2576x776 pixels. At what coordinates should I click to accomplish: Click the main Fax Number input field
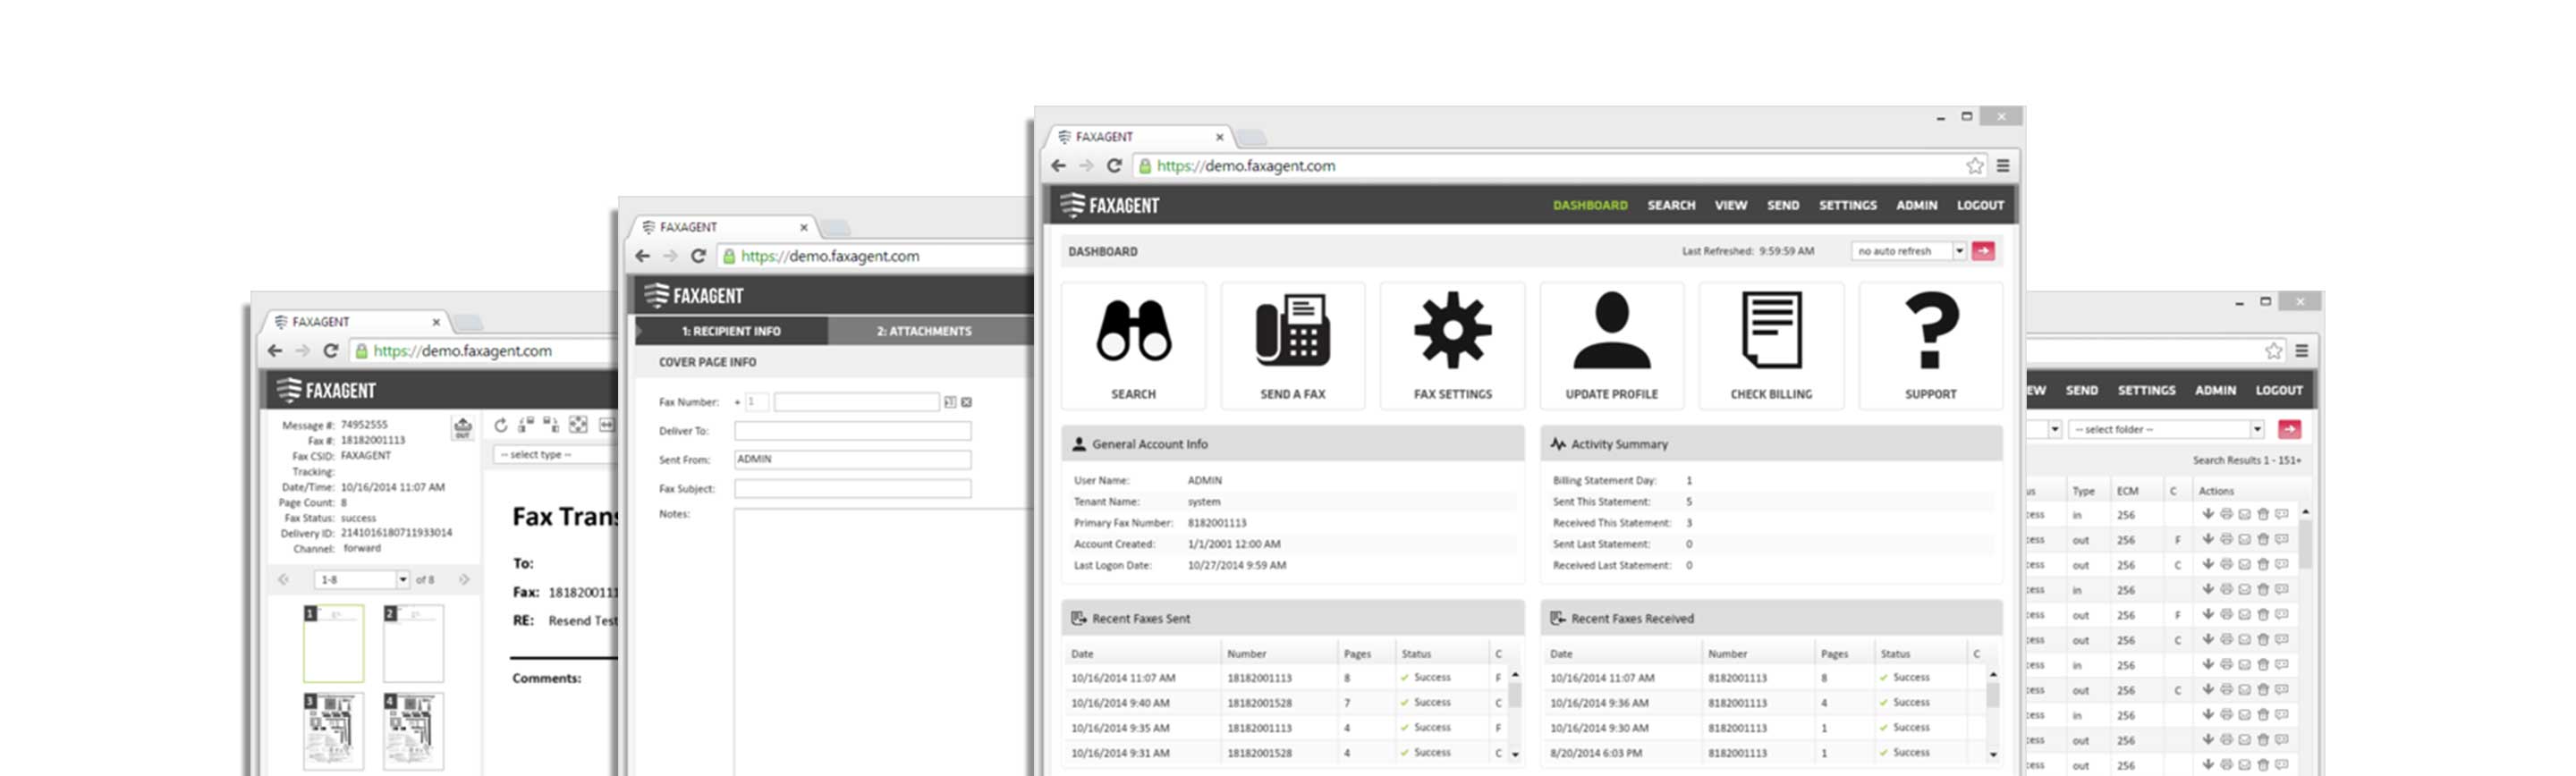pyautogui.click(x=856, y=402)
